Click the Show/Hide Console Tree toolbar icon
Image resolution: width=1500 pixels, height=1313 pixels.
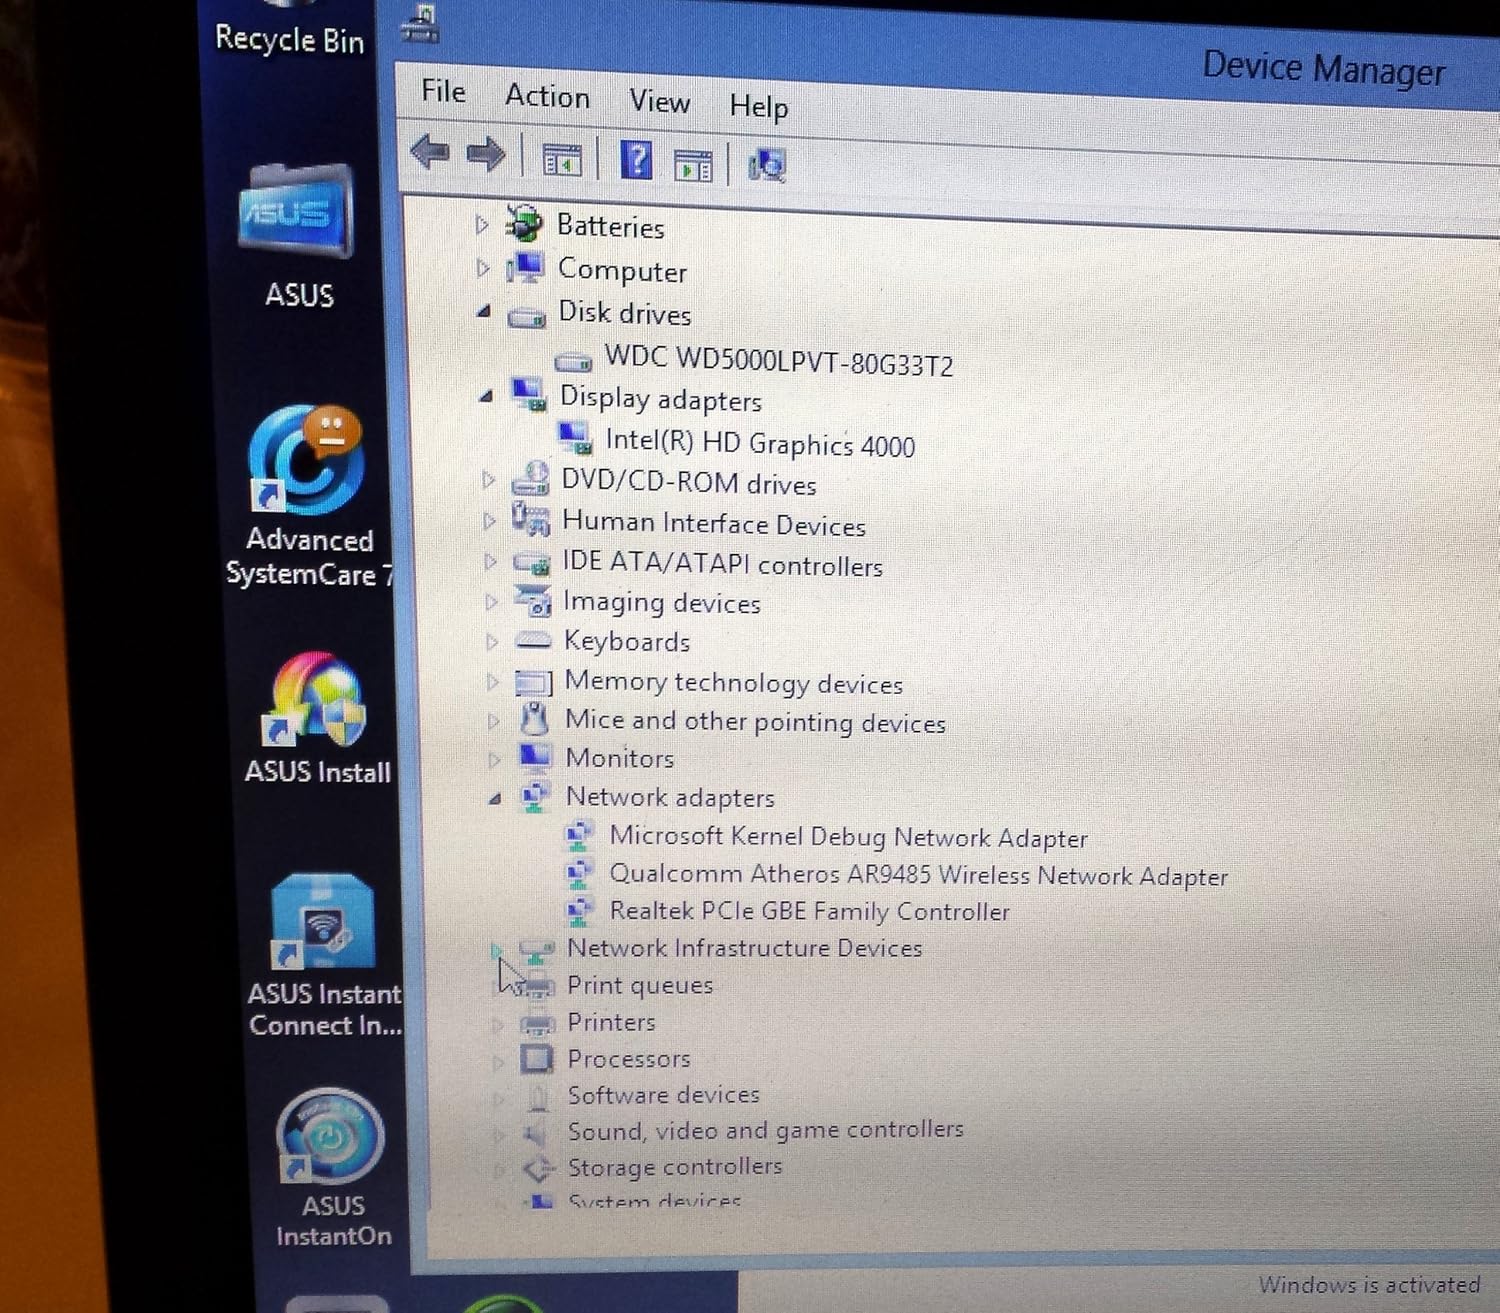pos(561,160)
